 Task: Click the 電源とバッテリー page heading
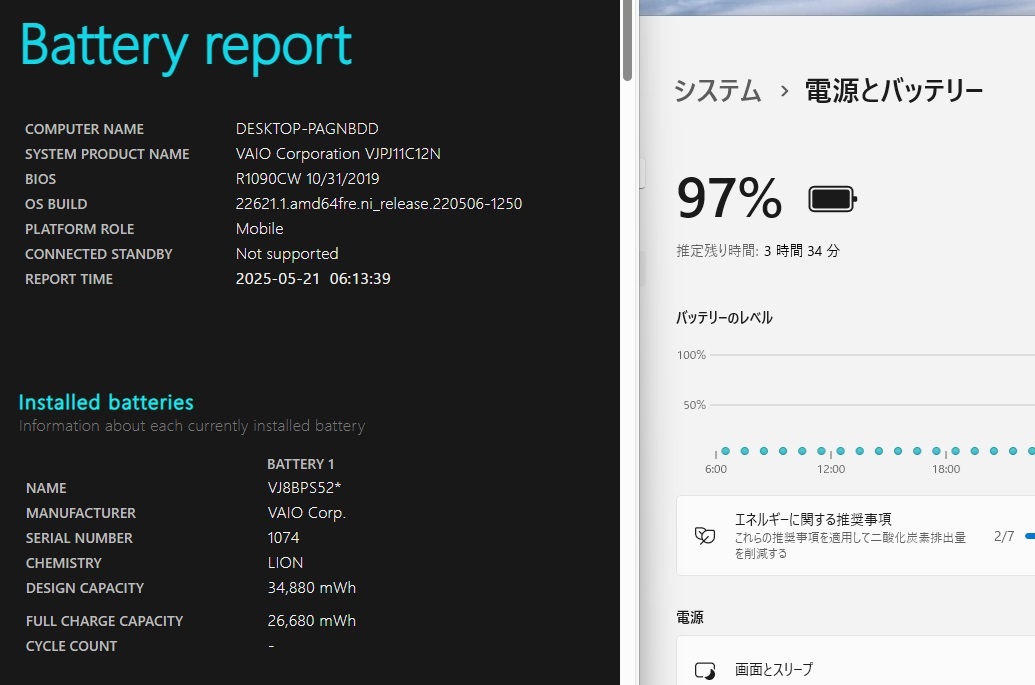point(894,90)
